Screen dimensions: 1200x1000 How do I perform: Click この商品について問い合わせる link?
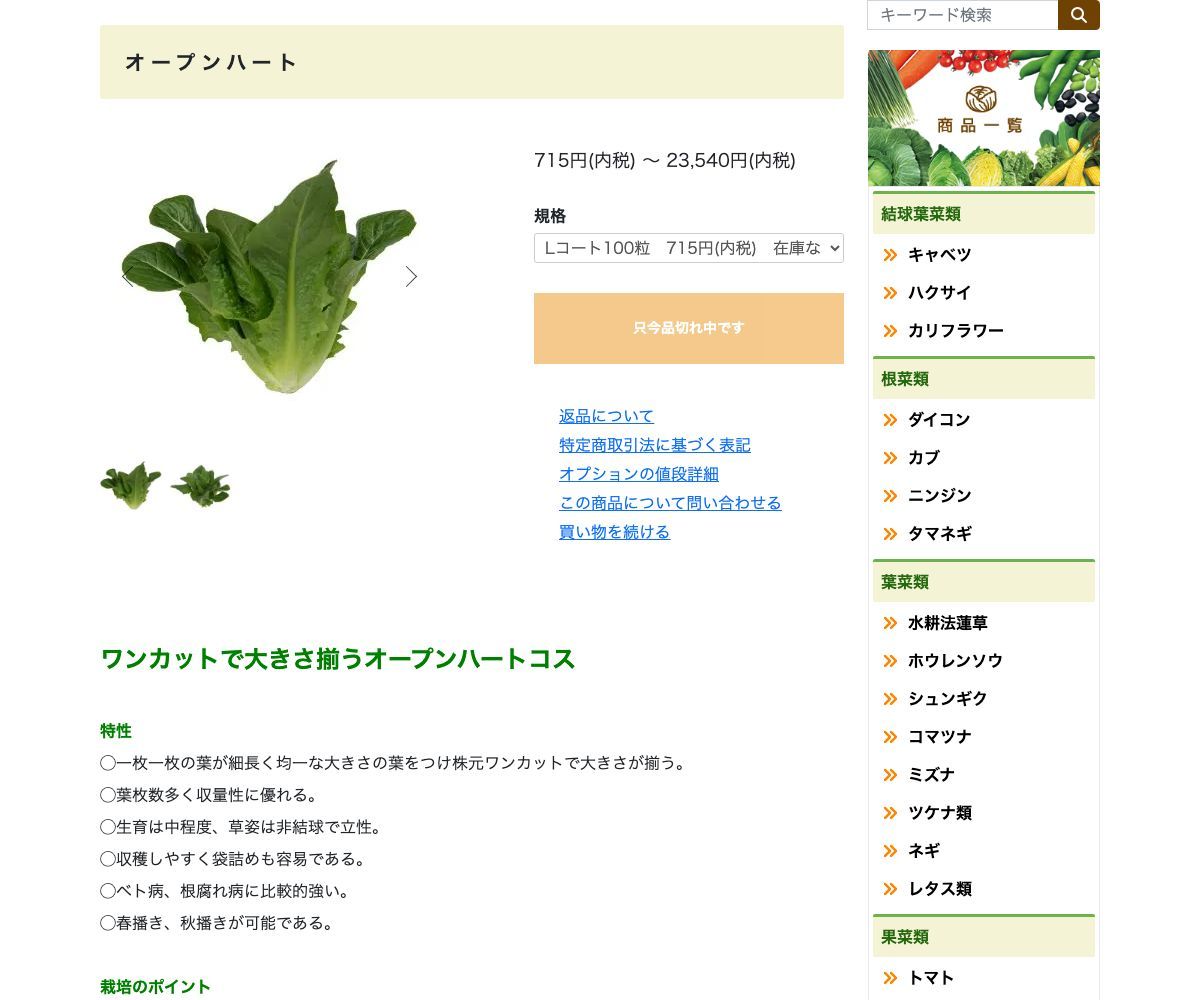670,503
